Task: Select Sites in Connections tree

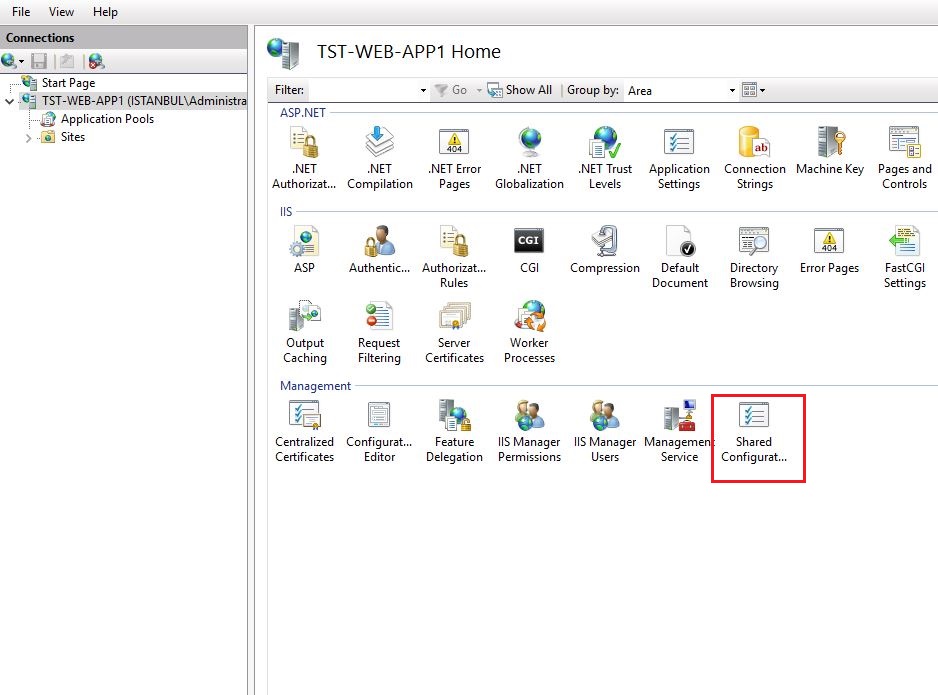Action: [72, 136]
